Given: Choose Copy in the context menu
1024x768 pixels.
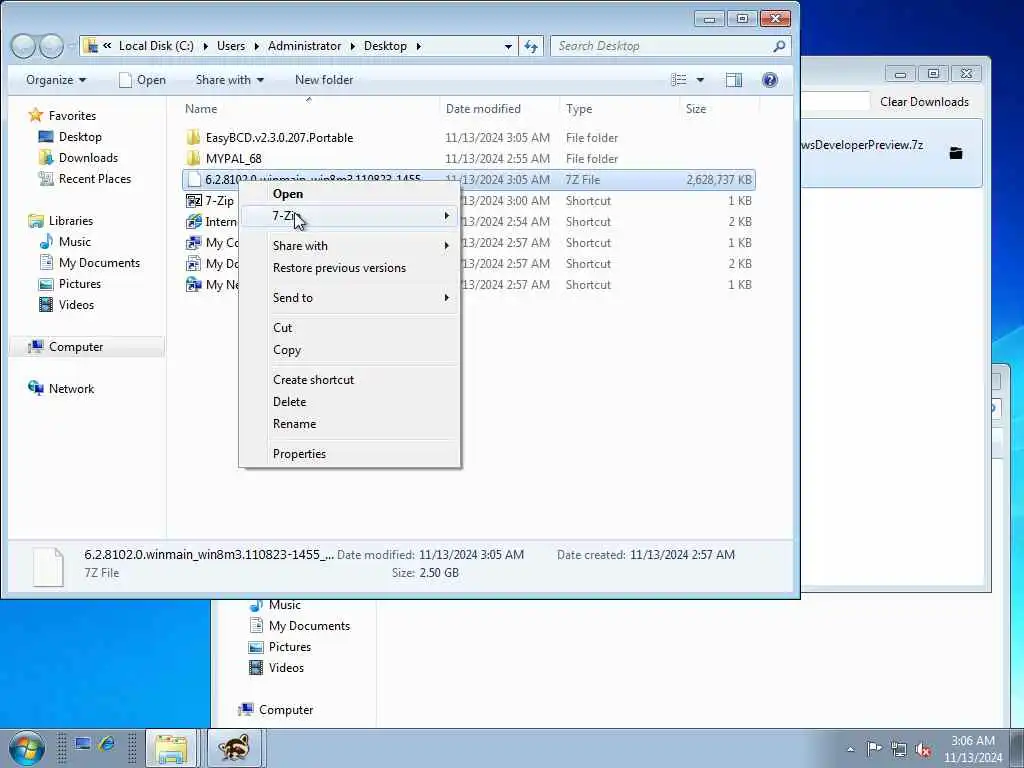Looking at the screenshot, I should (351, 350).
